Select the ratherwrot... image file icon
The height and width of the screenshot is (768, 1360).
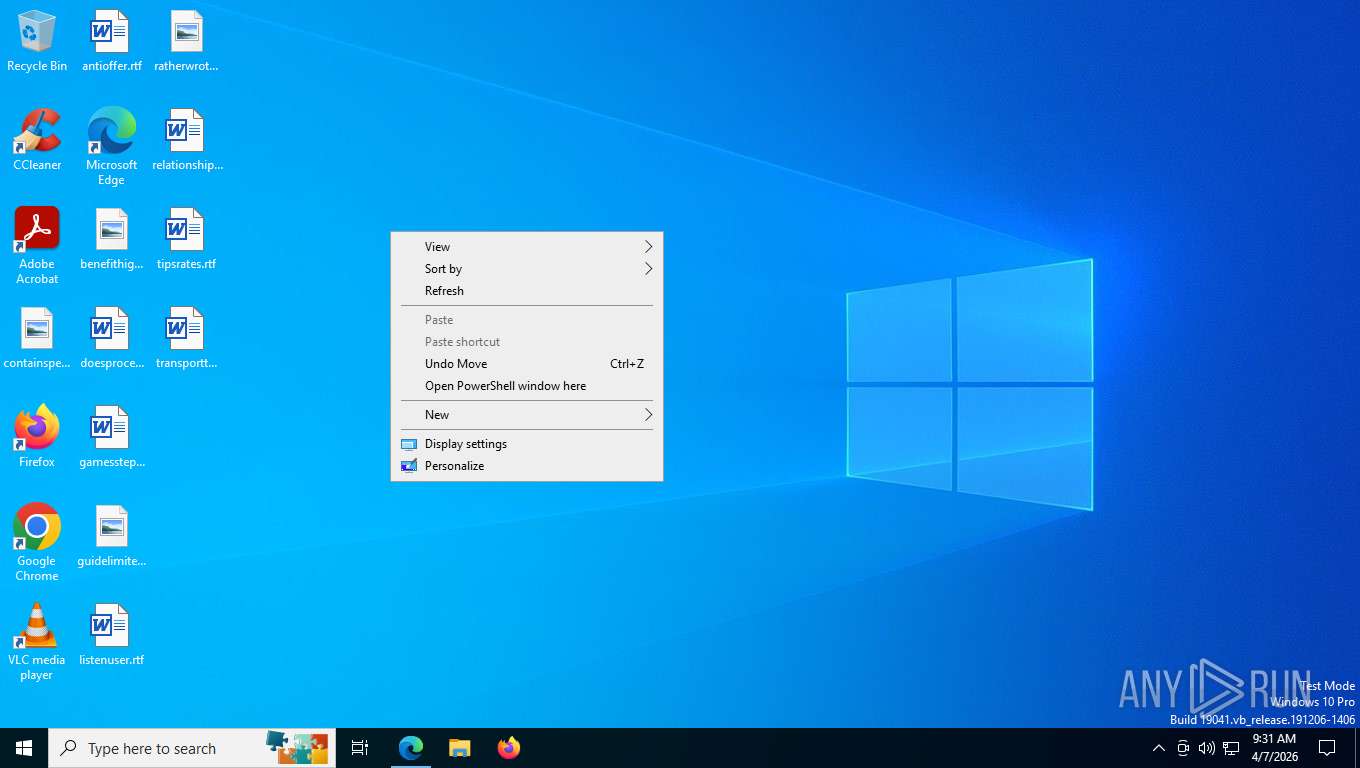[186, 42]
